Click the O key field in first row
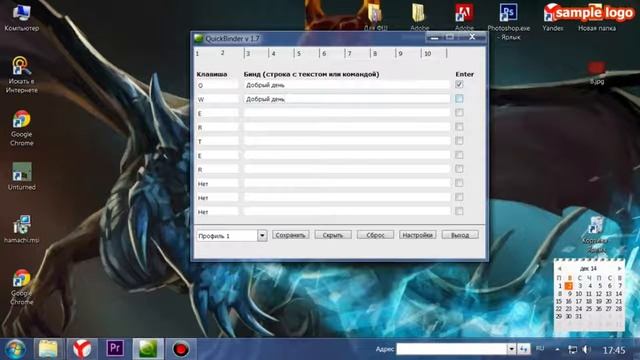 point(217,85)
